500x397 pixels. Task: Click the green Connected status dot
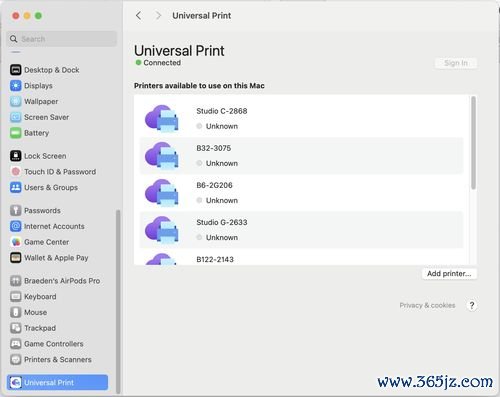pyautogui.click(x=138, y=62)
